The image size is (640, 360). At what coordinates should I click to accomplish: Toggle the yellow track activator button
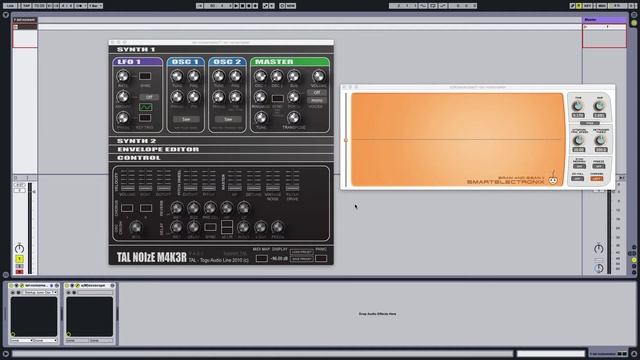19,259
